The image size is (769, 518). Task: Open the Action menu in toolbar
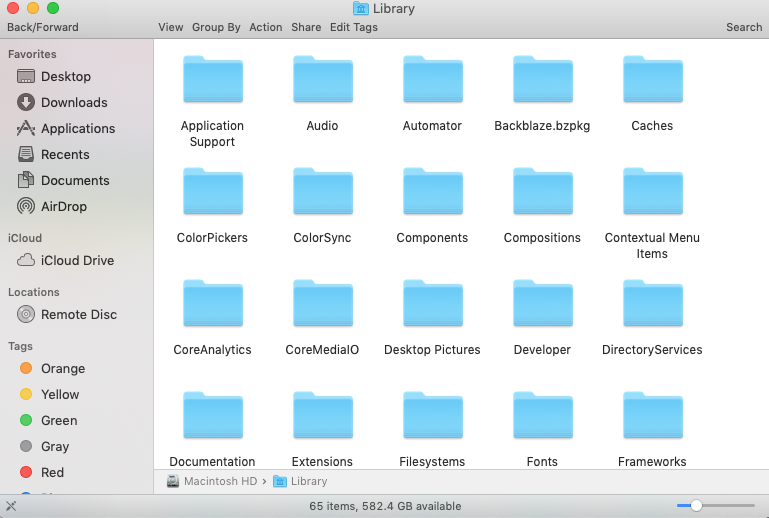tap(266, 27)
